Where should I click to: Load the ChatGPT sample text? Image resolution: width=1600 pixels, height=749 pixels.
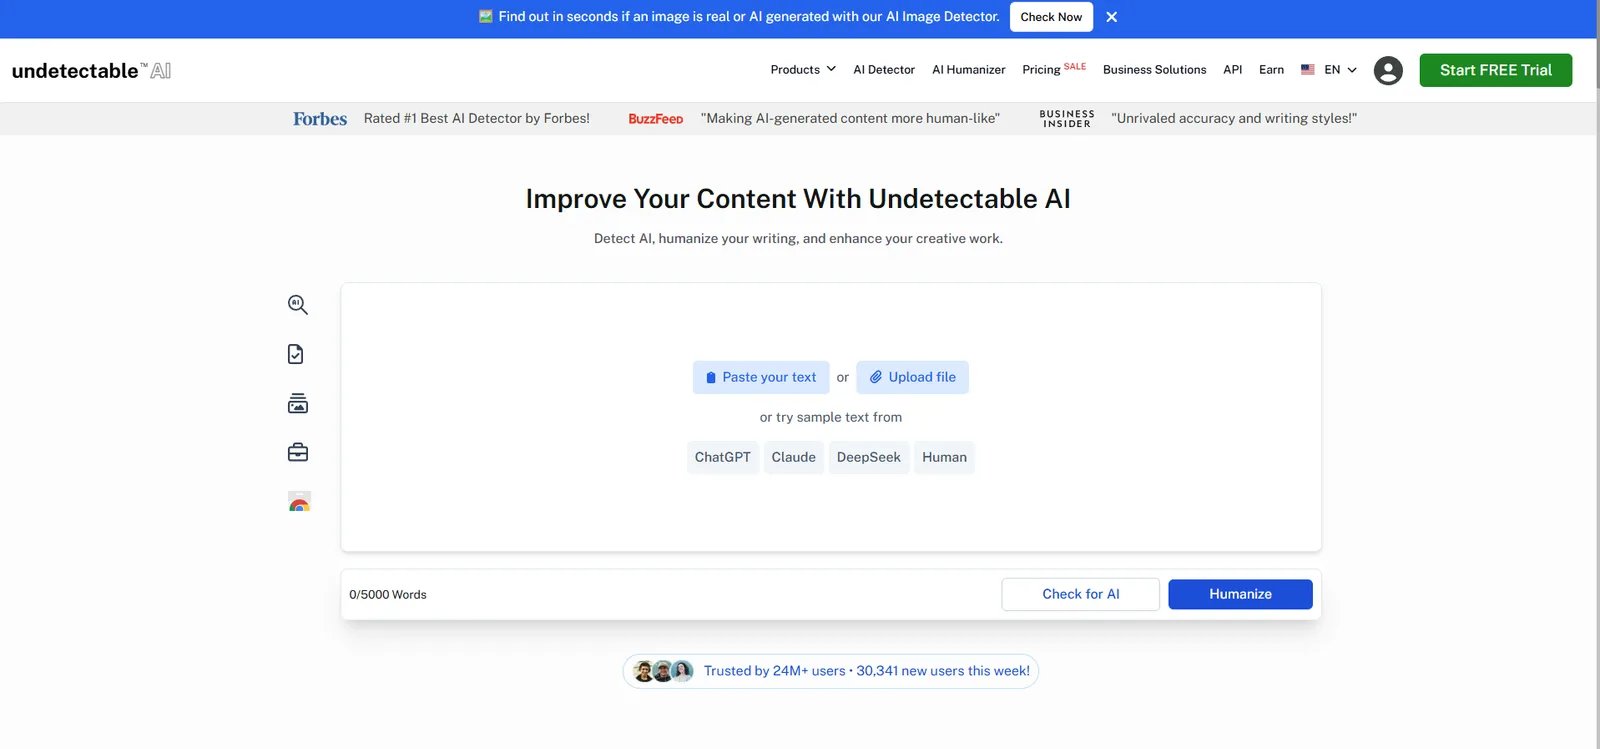coord(723,457)
